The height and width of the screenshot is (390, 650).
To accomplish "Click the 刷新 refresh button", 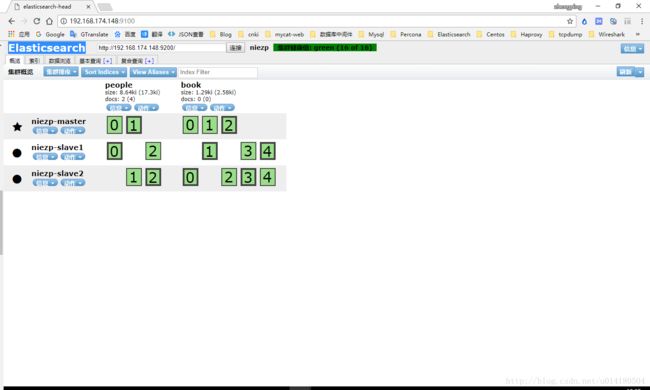I will click(x=626, y=72).
